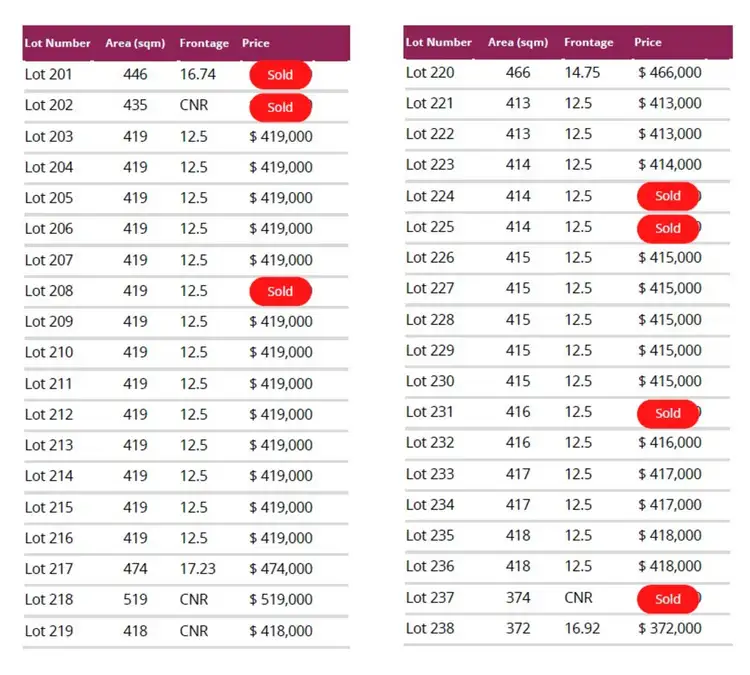
Task: Click the Sold badge for Lot 237
Action: pyautogui.click(x=667, y=599)
